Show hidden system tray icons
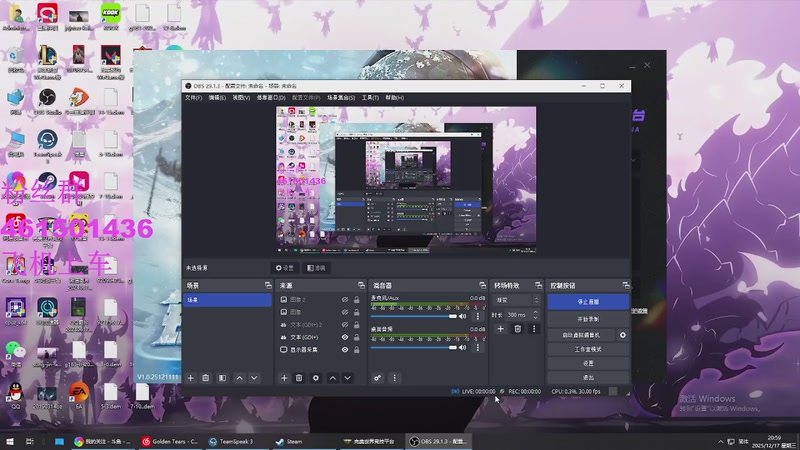 point(720,441)
